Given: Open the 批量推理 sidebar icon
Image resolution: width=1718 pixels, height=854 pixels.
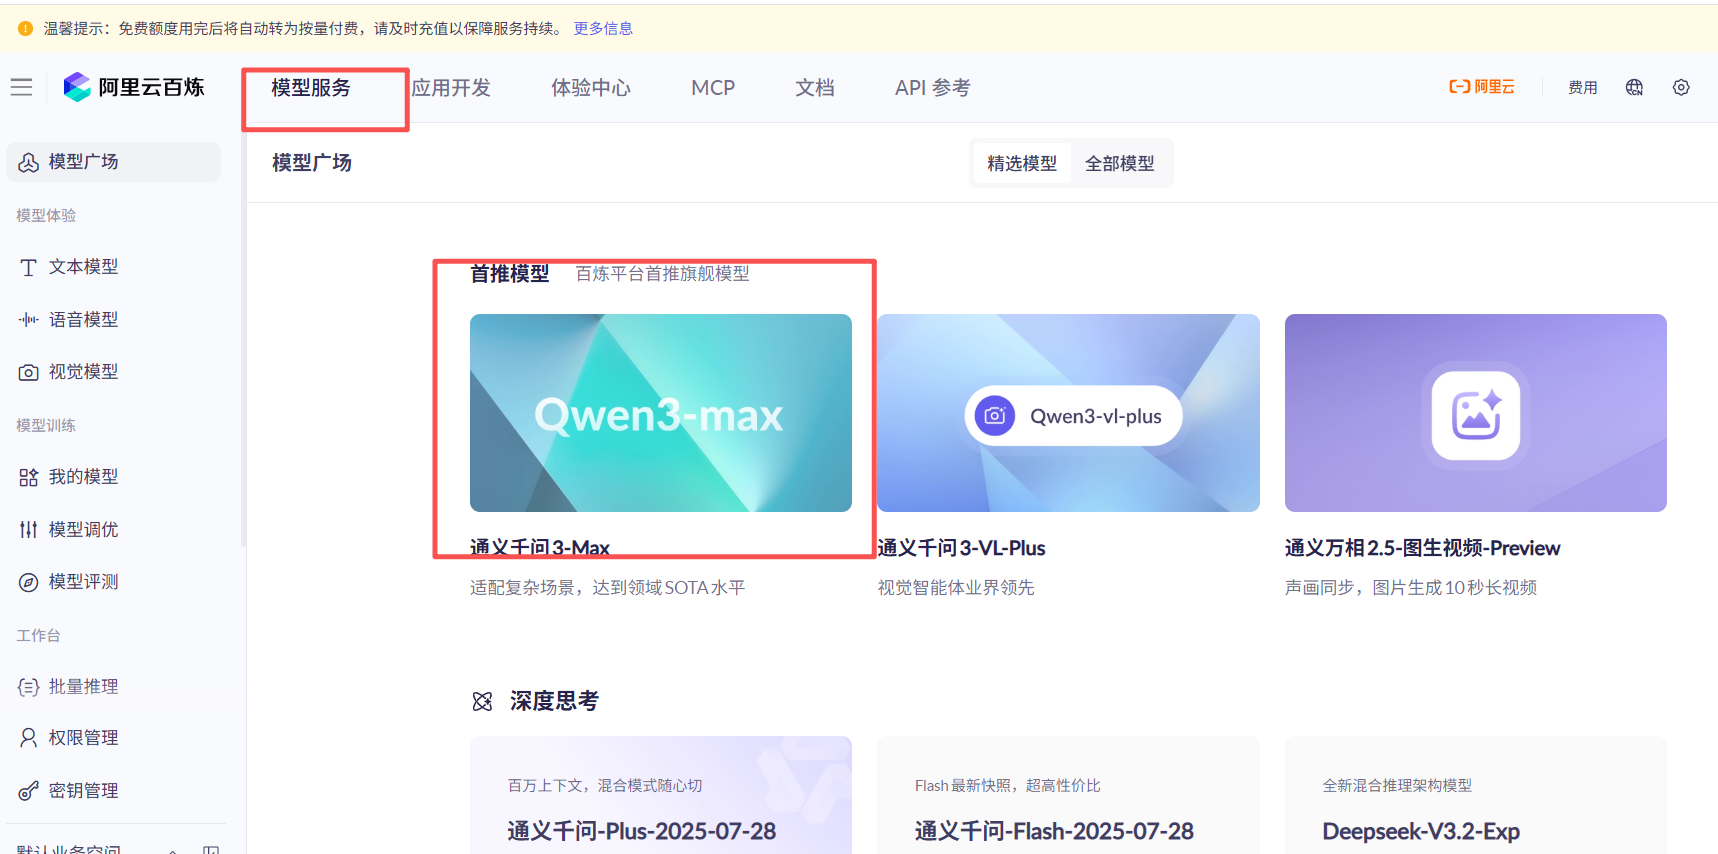Looking at the screenshot, I should [28, 687].
